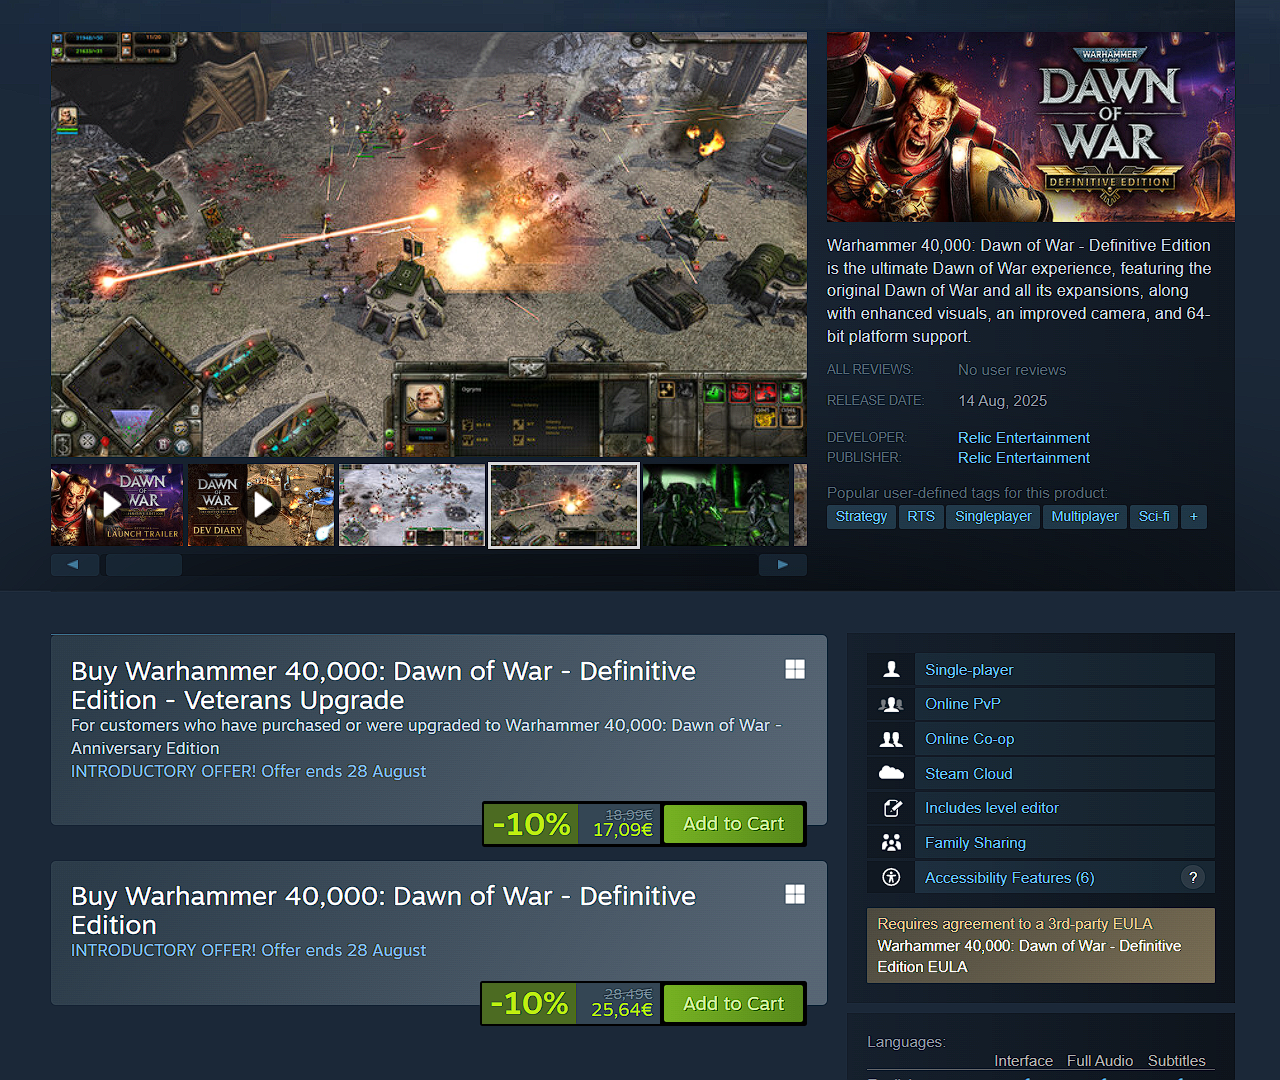This screenshot has width=1280, height=1080.
Task: Play the Dev Diary video thumbnail
Action: pos(261,505)
